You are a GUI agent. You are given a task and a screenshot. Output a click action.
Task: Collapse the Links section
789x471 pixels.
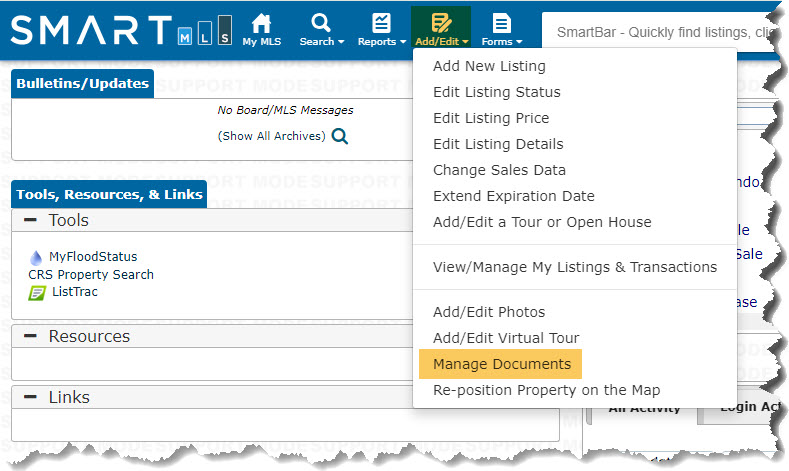pyautogui.click(x=30, y=397)
